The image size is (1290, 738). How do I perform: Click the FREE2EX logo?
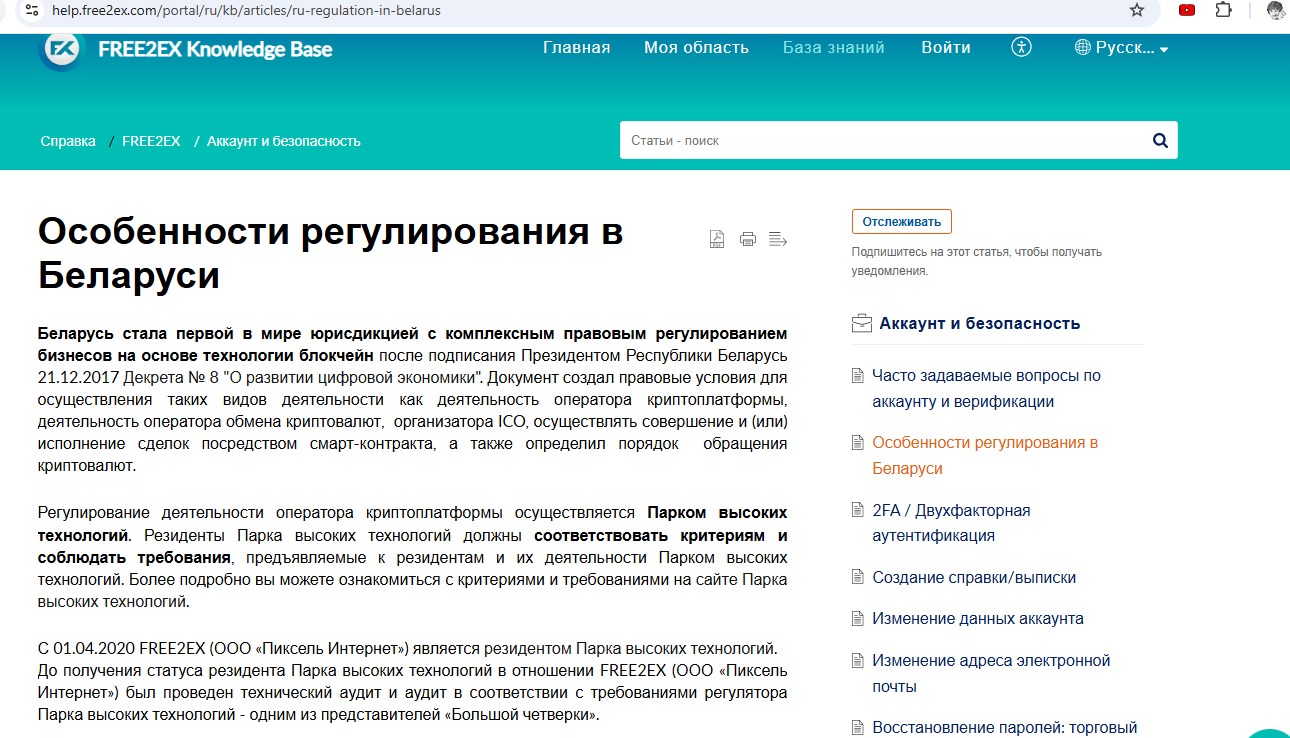tap(61, 49)
